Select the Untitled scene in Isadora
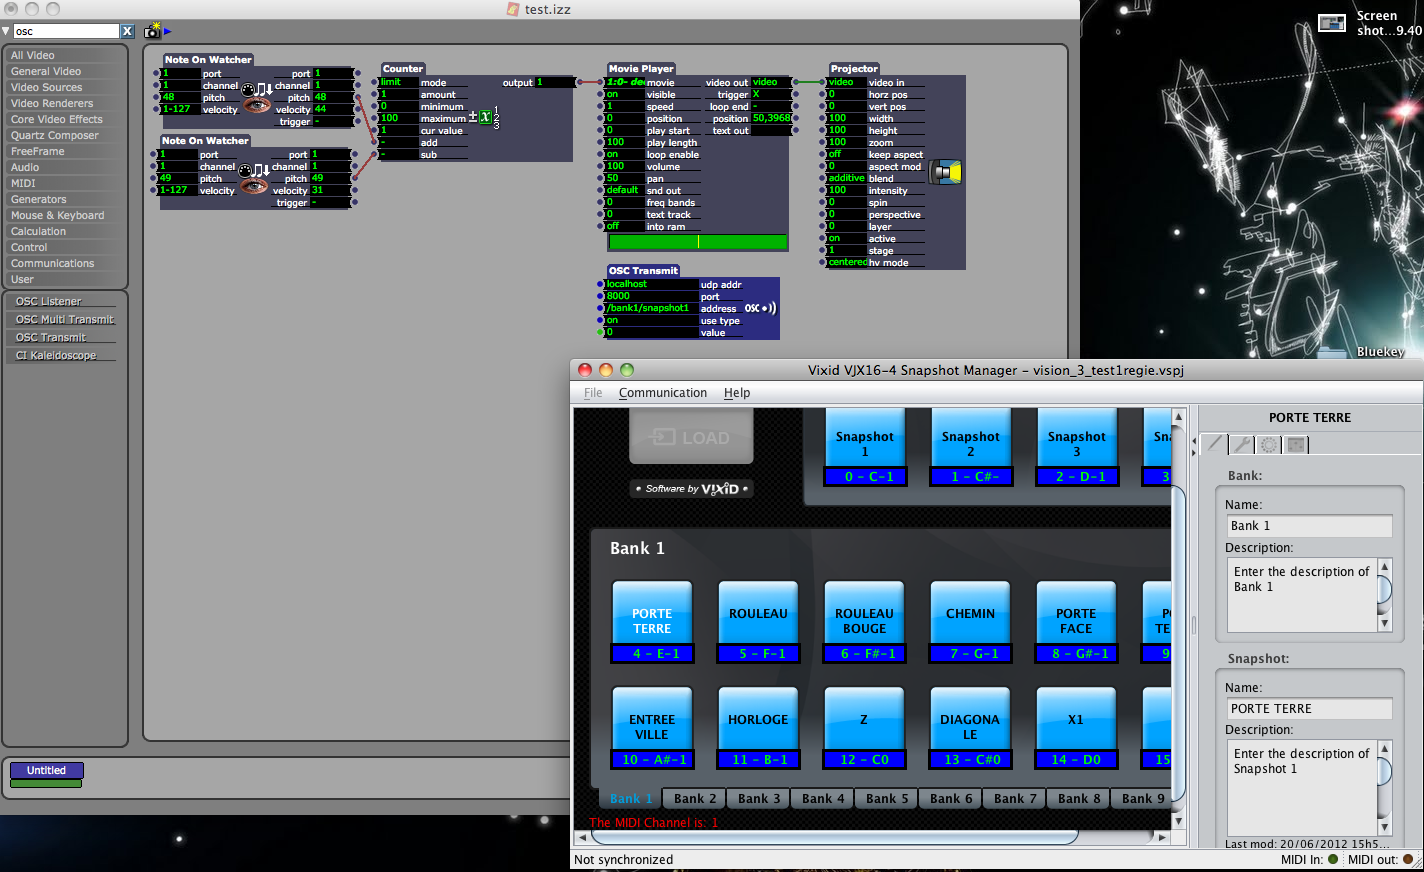Image resolution: width=1424 pixels, height=872 pixels. pos(46,770)
